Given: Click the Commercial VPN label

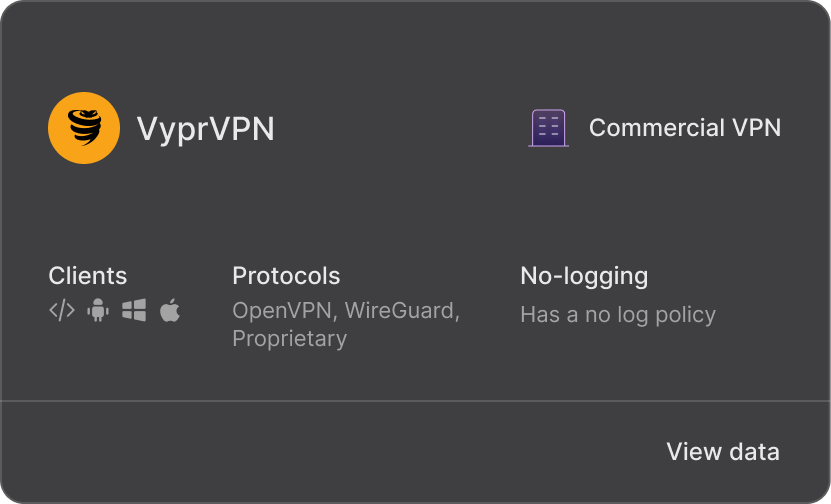Looking at the screenshot, I should [685, 128].
